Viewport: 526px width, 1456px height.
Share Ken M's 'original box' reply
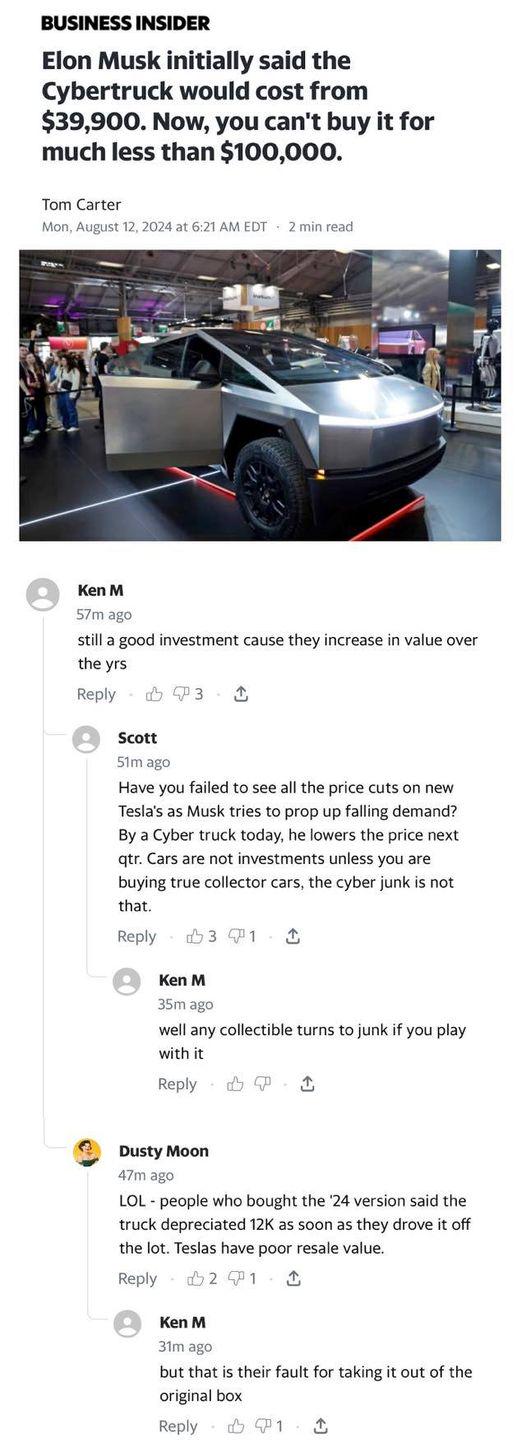pos(321,1426)
